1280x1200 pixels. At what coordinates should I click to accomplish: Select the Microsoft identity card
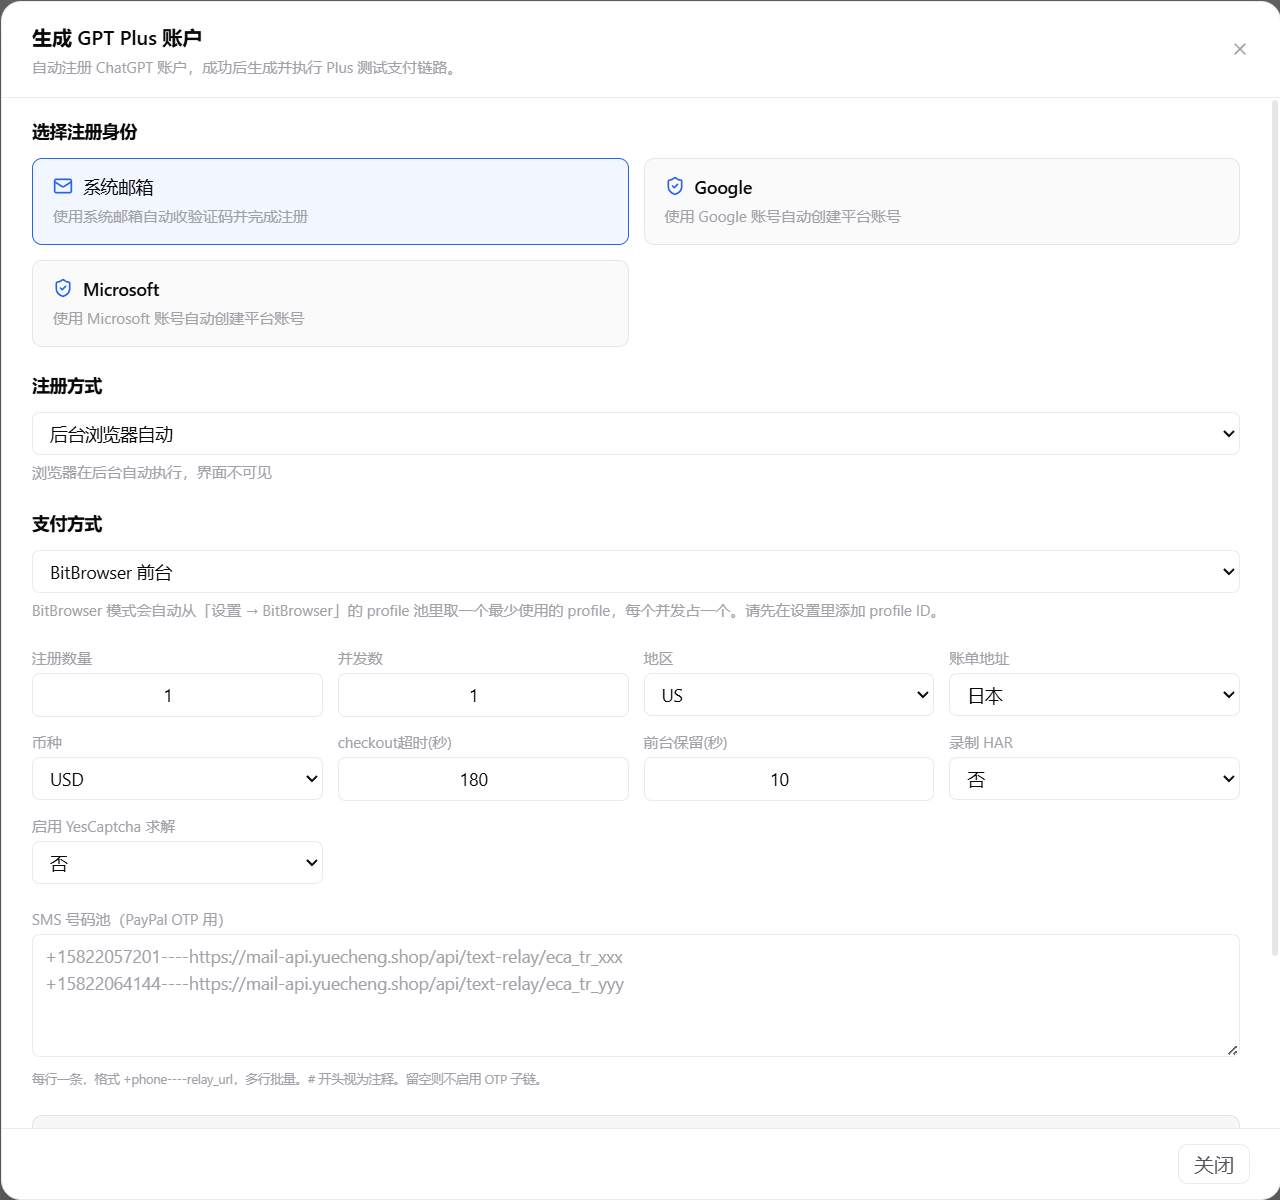[330, 303]
